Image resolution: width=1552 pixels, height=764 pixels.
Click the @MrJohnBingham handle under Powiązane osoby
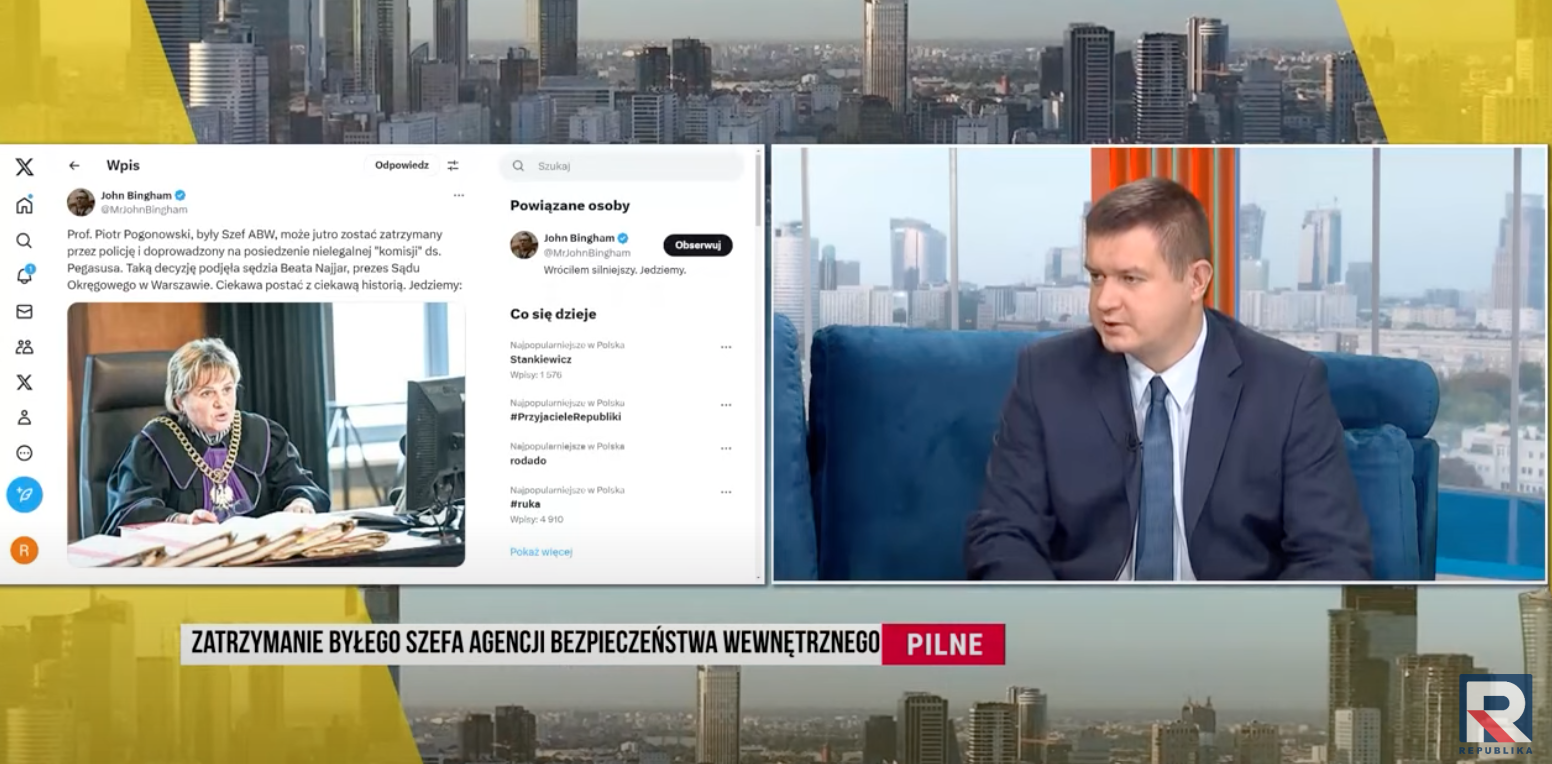point(587,253)
